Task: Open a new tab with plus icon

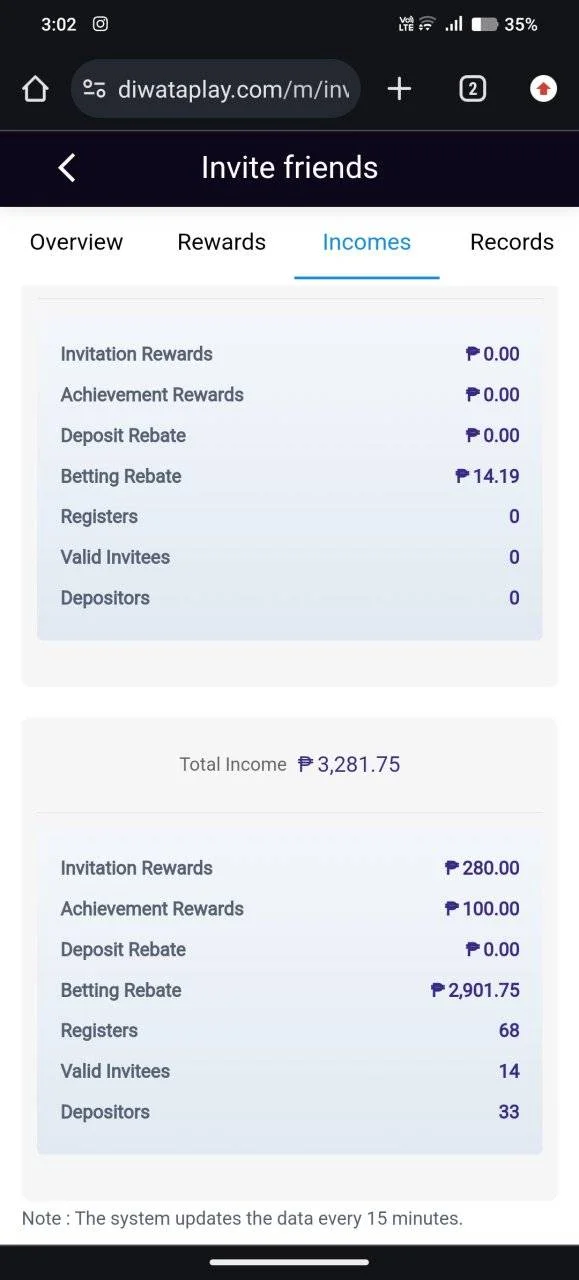Action: (x=399, y=89)
